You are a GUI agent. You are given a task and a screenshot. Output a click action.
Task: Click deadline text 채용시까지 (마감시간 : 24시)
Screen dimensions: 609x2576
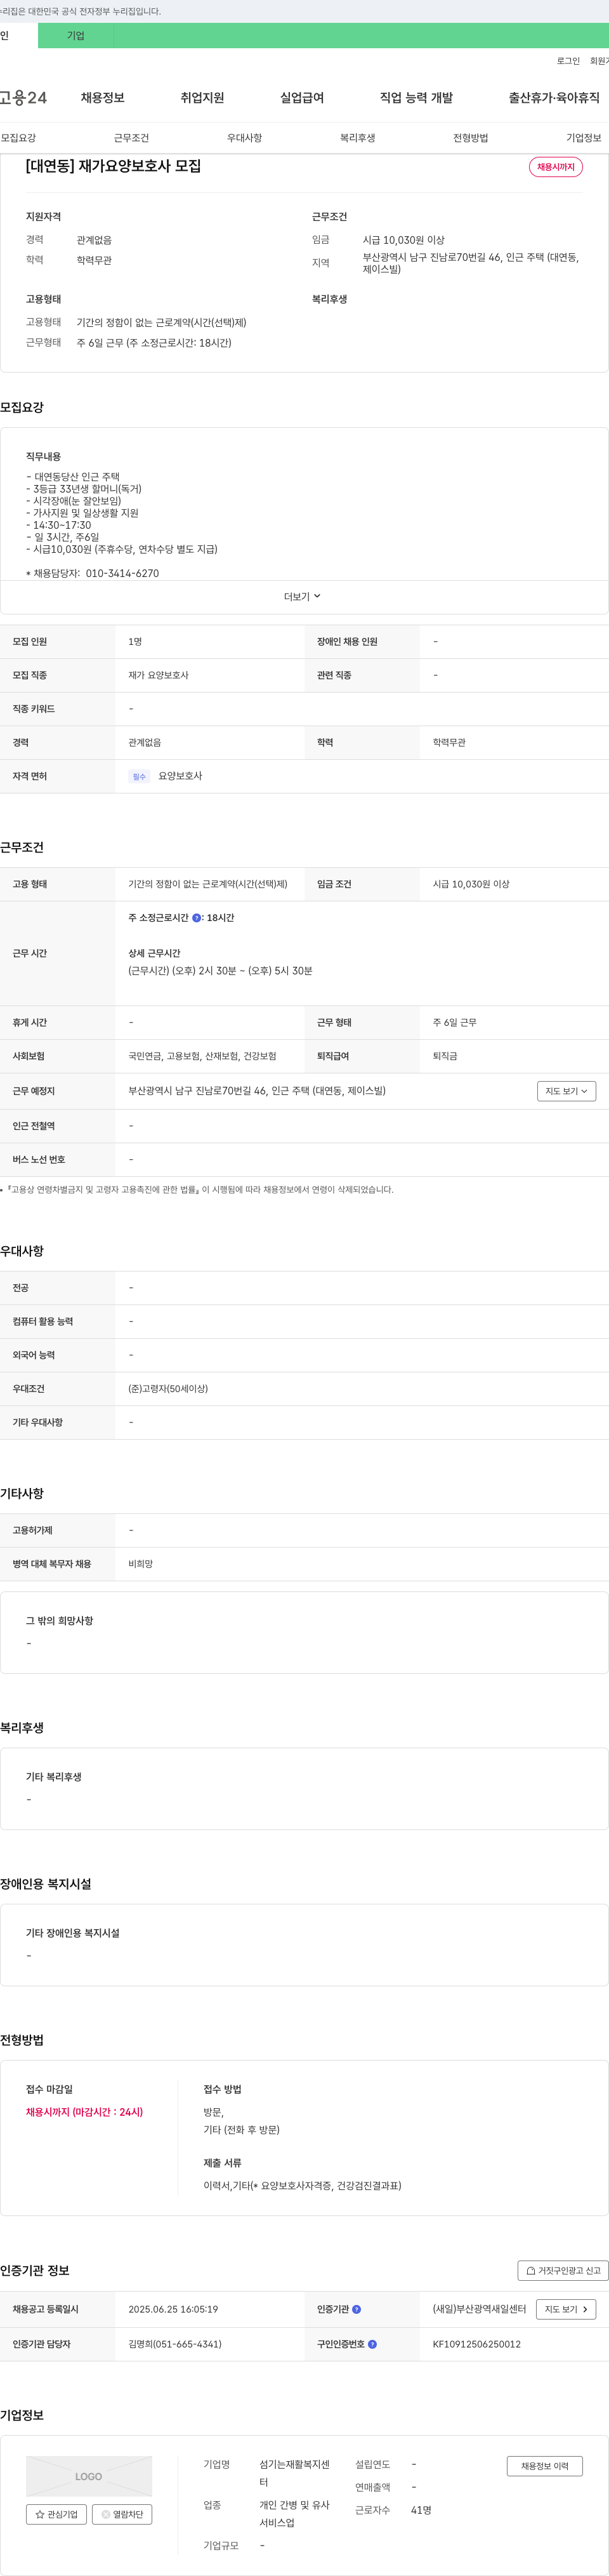coord(84,2112)
